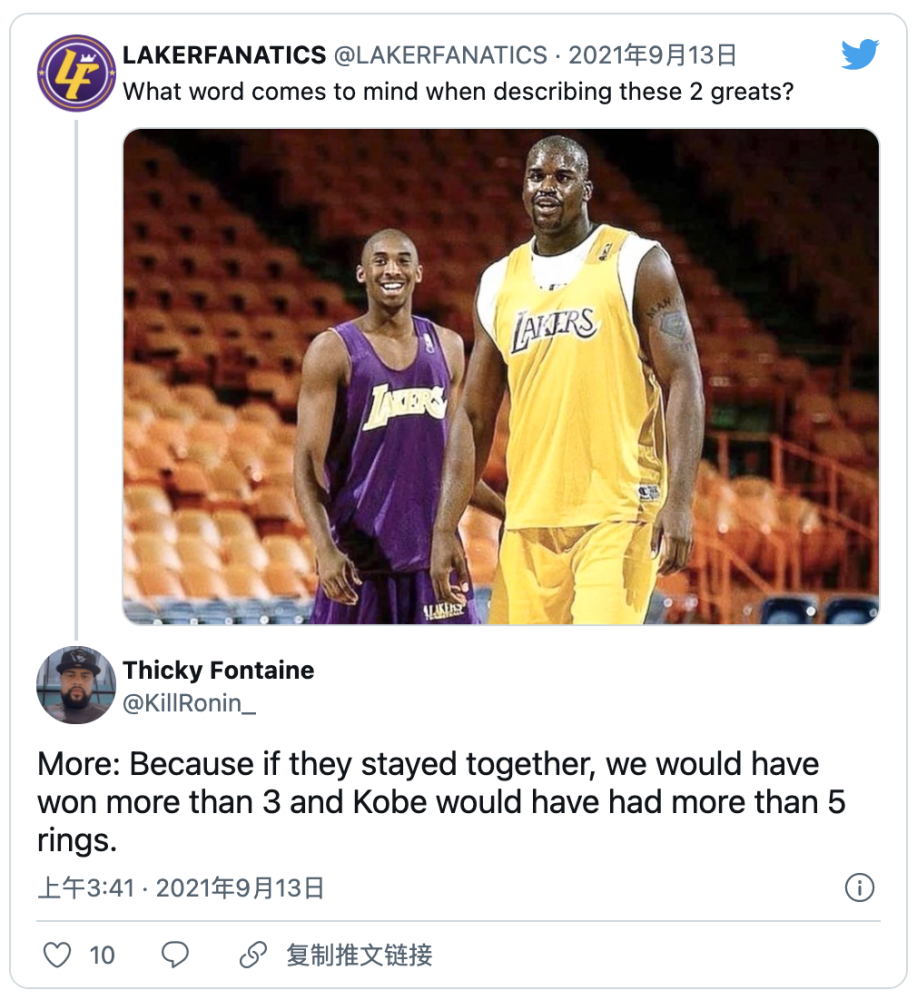
Task: Click the 复制推文链接 copy link text
Action: point(359,955)
